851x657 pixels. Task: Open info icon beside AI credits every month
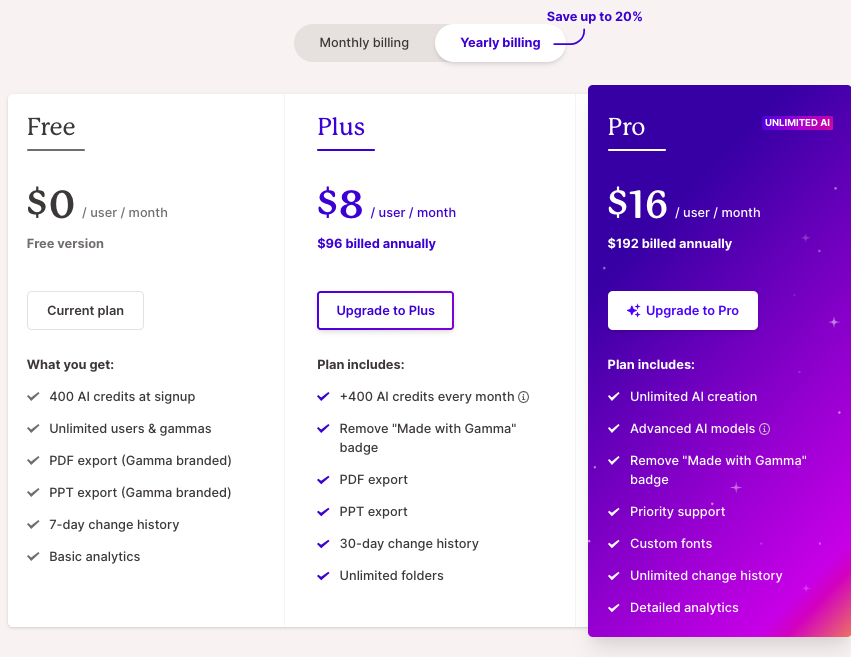[x=523, y=397]
